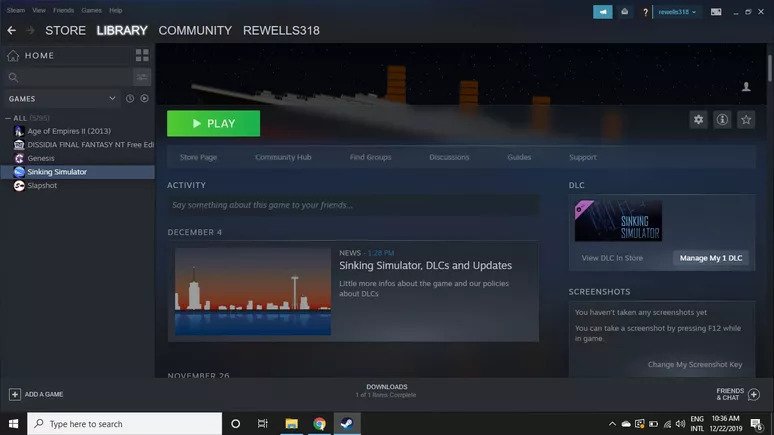Open the rewells318 account dropdown

click(x=677, y=12)
